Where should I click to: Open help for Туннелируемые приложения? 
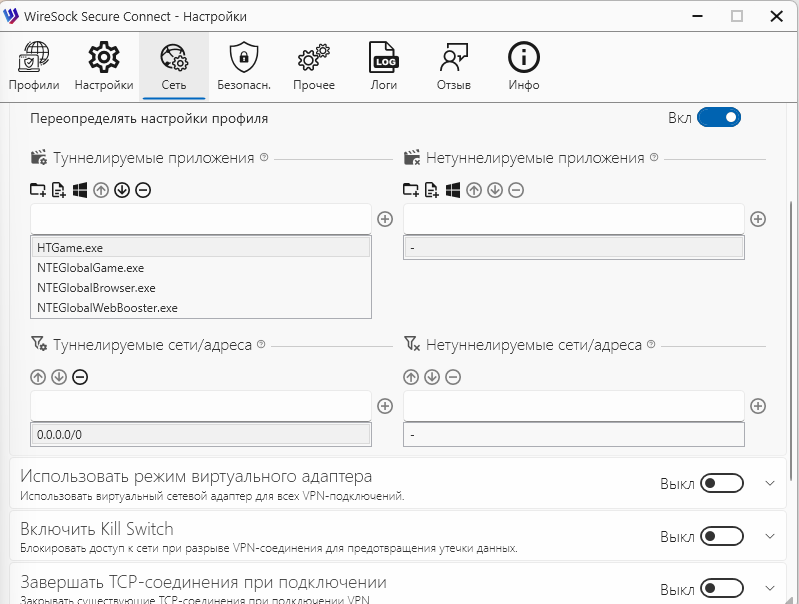264,157
